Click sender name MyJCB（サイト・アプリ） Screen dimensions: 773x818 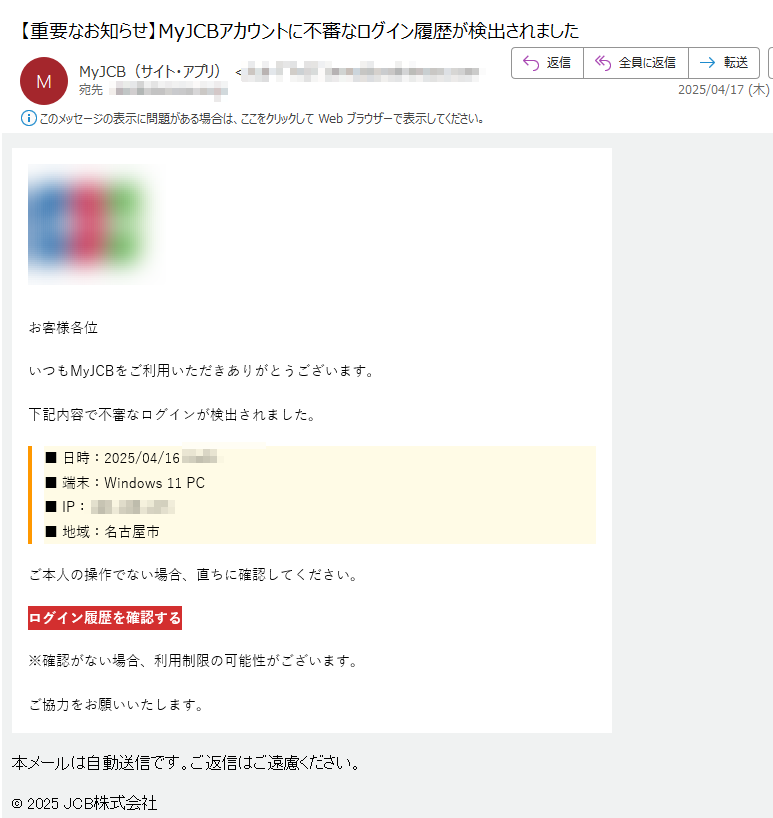coord(152,71)
